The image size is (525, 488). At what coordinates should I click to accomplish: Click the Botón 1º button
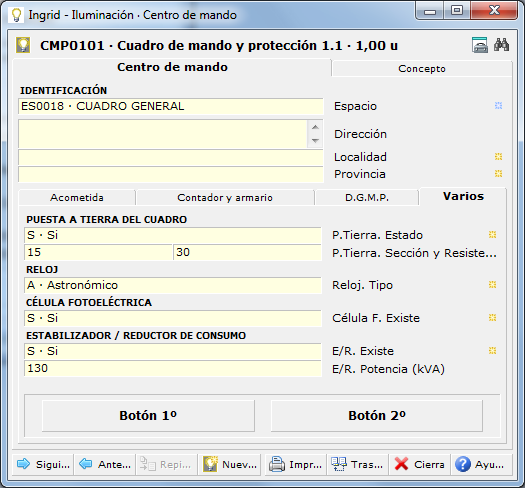pyautogui.click(x=148, y=416)
